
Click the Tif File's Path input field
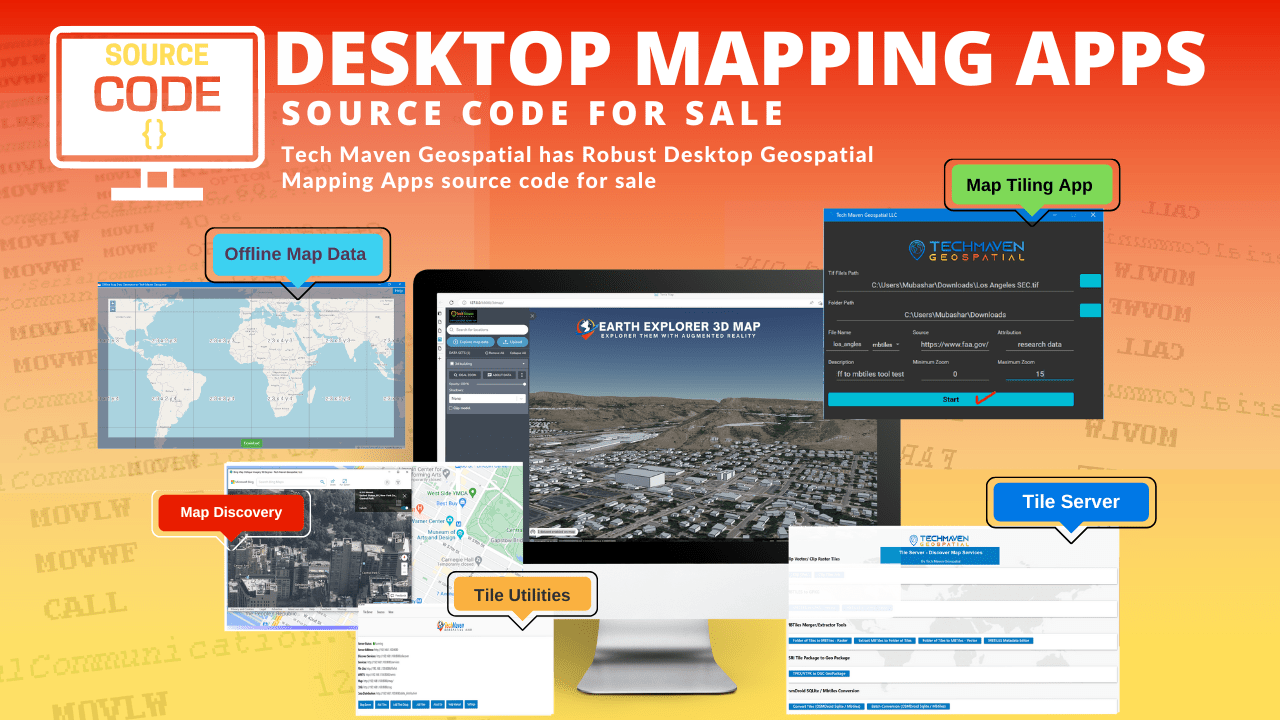pyautogui.click(x=956, y=286)
